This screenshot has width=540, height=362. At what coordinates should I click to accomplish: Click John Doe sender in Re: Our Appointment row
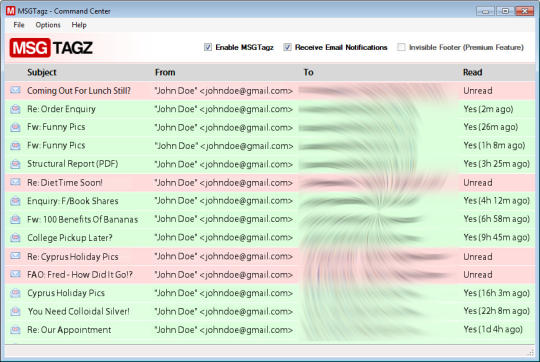tap(224, 330)
